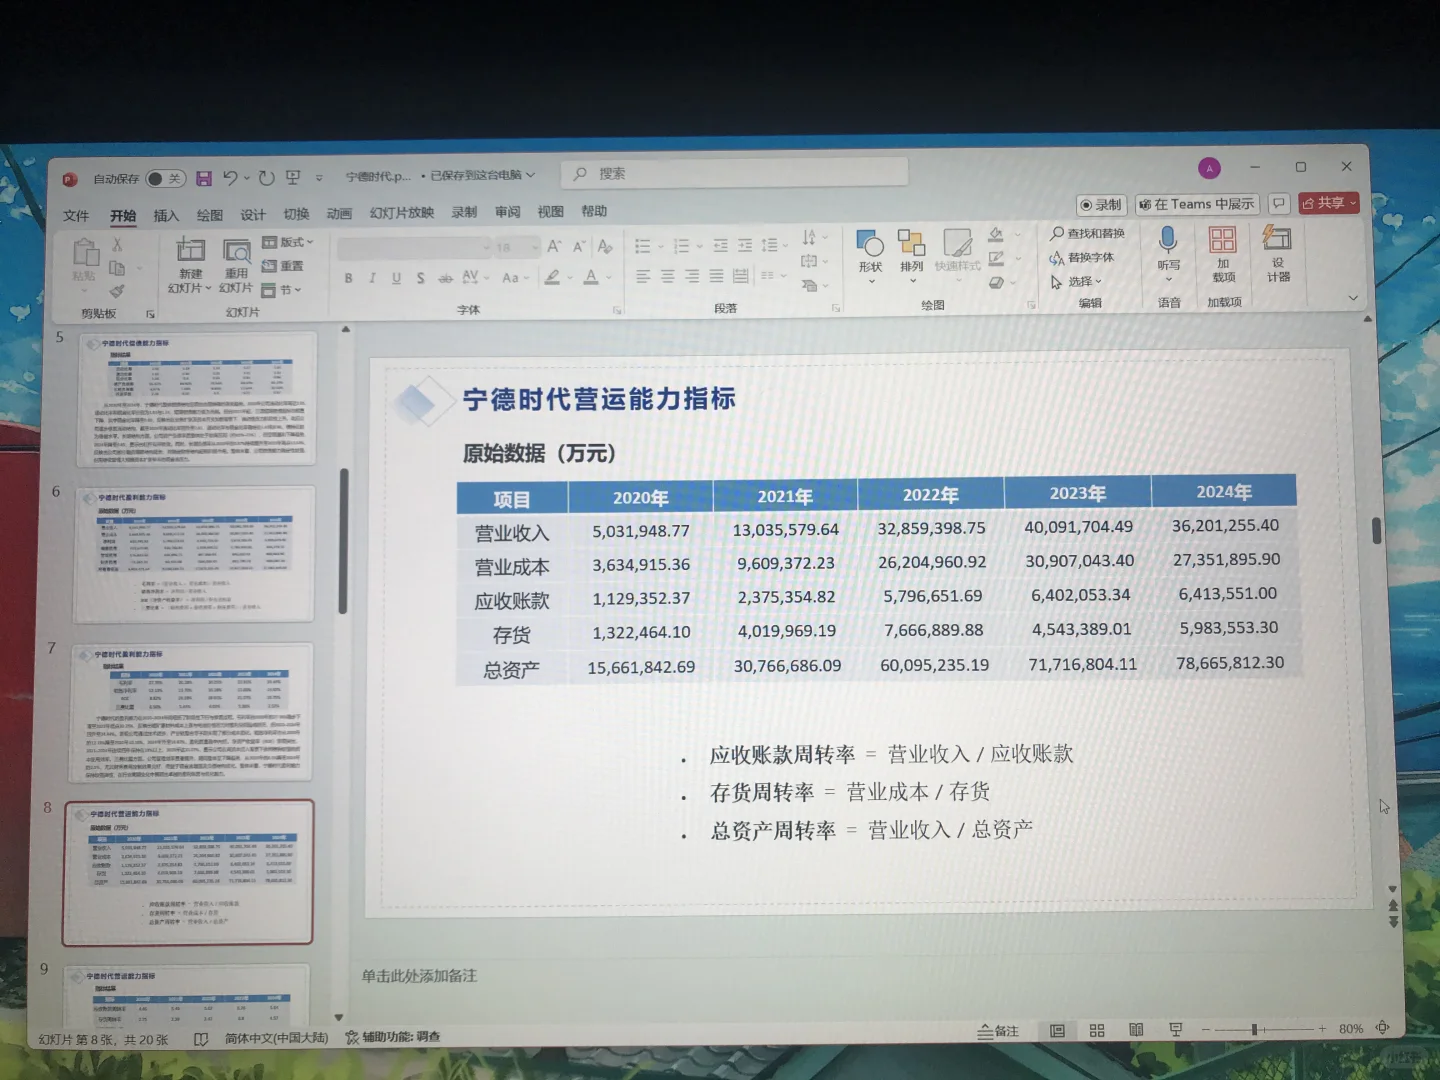The image size is (1440, 1080).
Task: Open the 设计器 Designer pane
Action: point(1278,254)
